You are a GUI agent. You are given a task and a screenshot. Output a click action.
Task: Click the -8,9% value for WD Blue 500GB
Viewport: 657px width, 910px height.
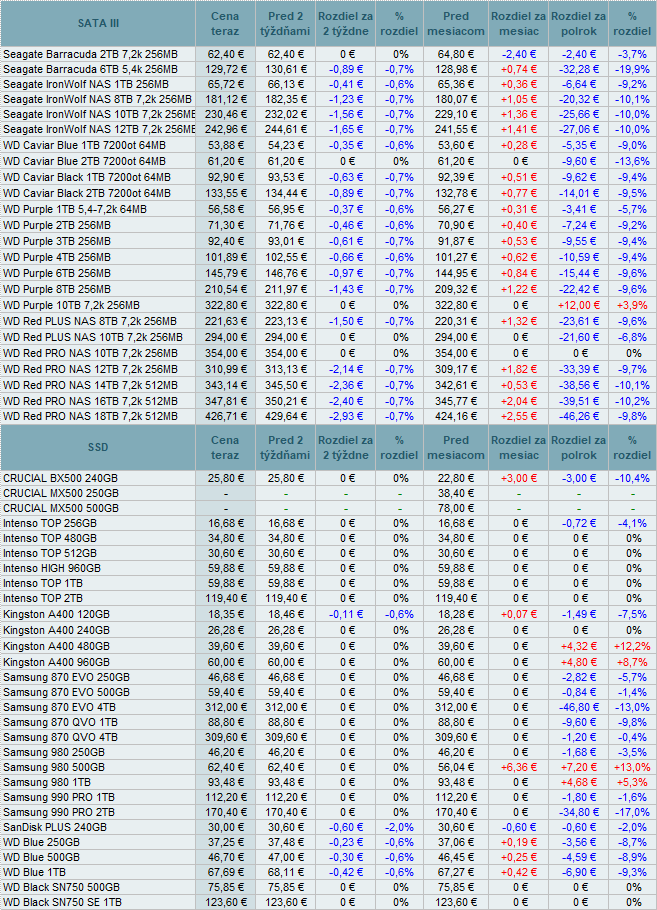632,858
